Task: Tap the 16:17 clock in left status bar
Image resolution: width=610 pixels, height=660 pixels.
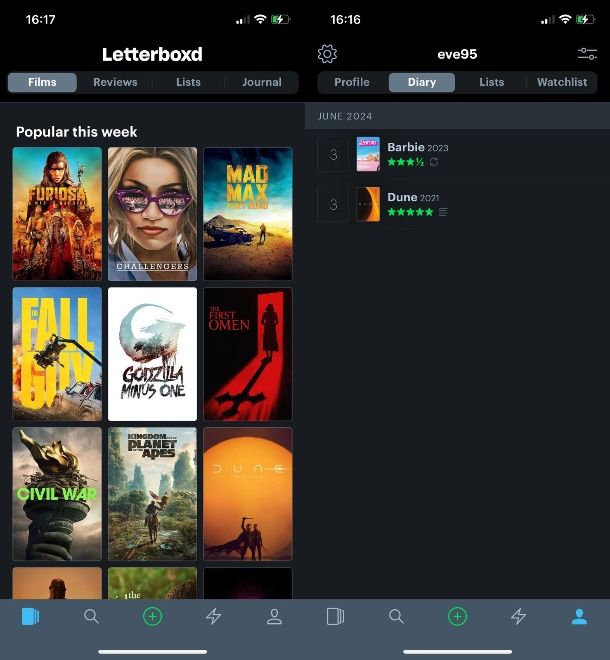Action: coord(40,19)
